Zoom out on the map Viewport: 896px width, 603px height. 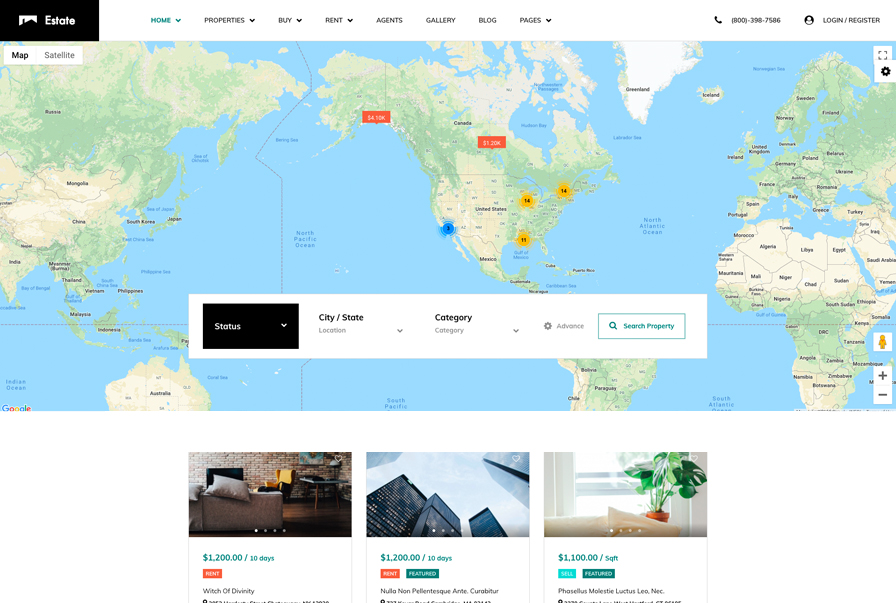point(882,395)
